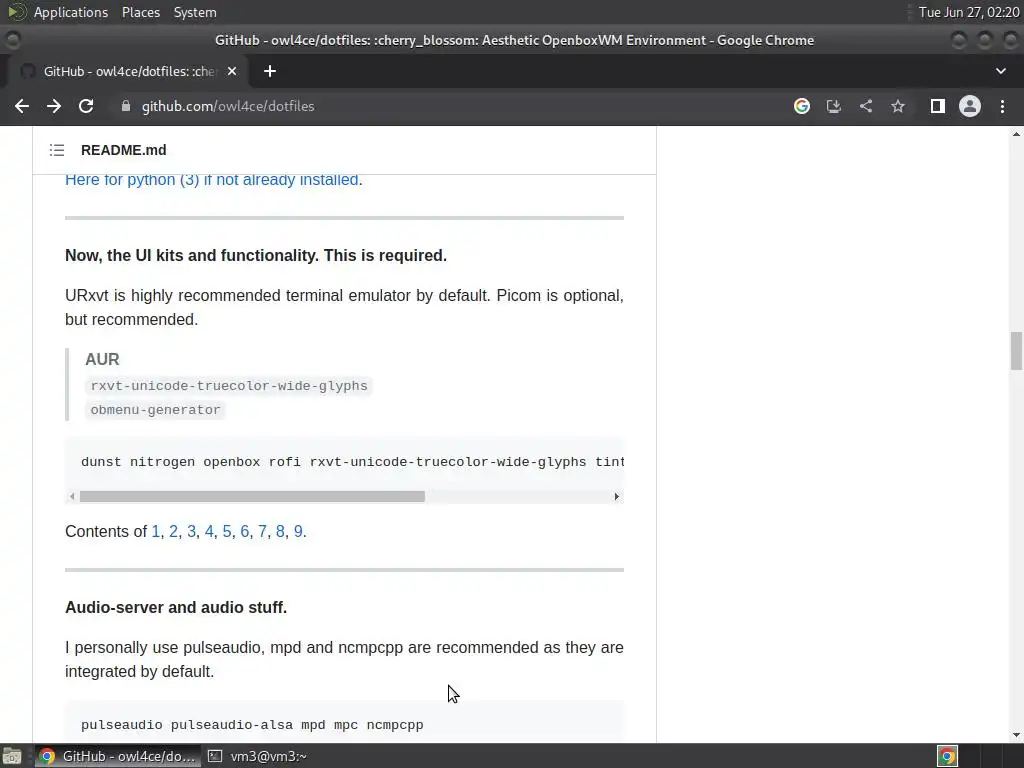Open the System menu
This screenshot has height=768, width=1024.
tap(195, 12)
